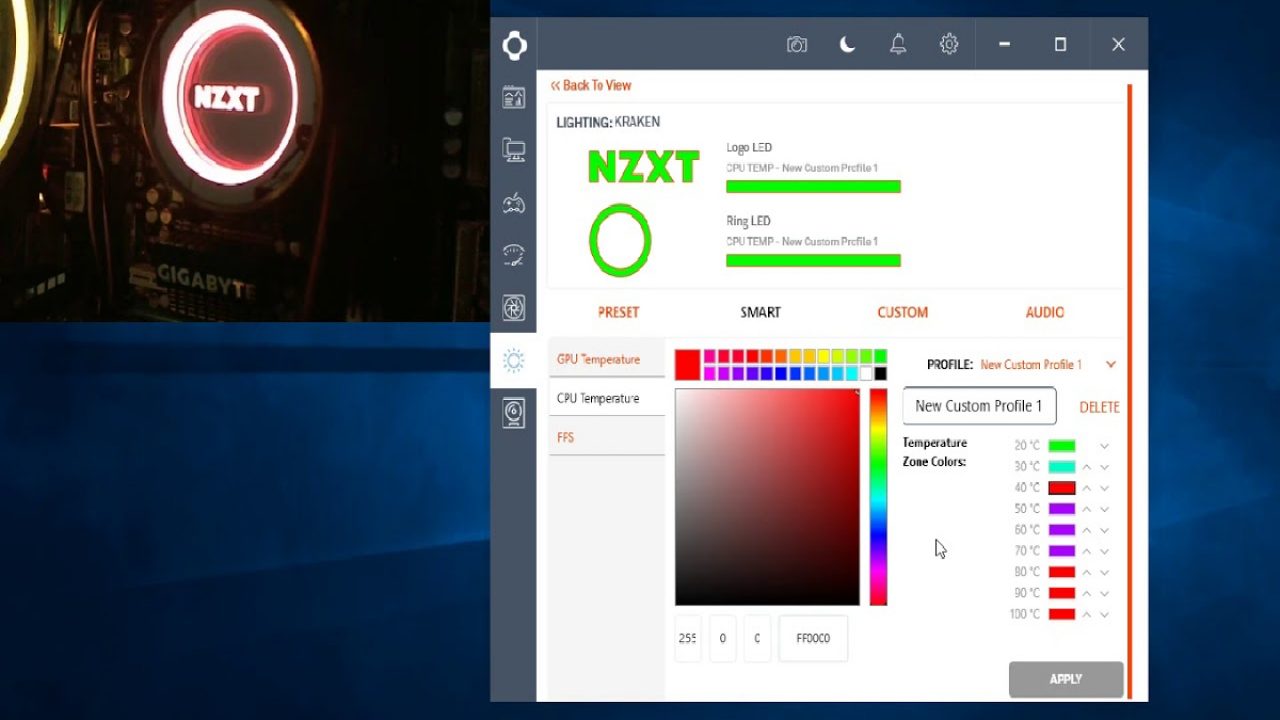1280x720 pixels.
Task: Click the up arrow for 80 °C zone
Action: 1087,572
